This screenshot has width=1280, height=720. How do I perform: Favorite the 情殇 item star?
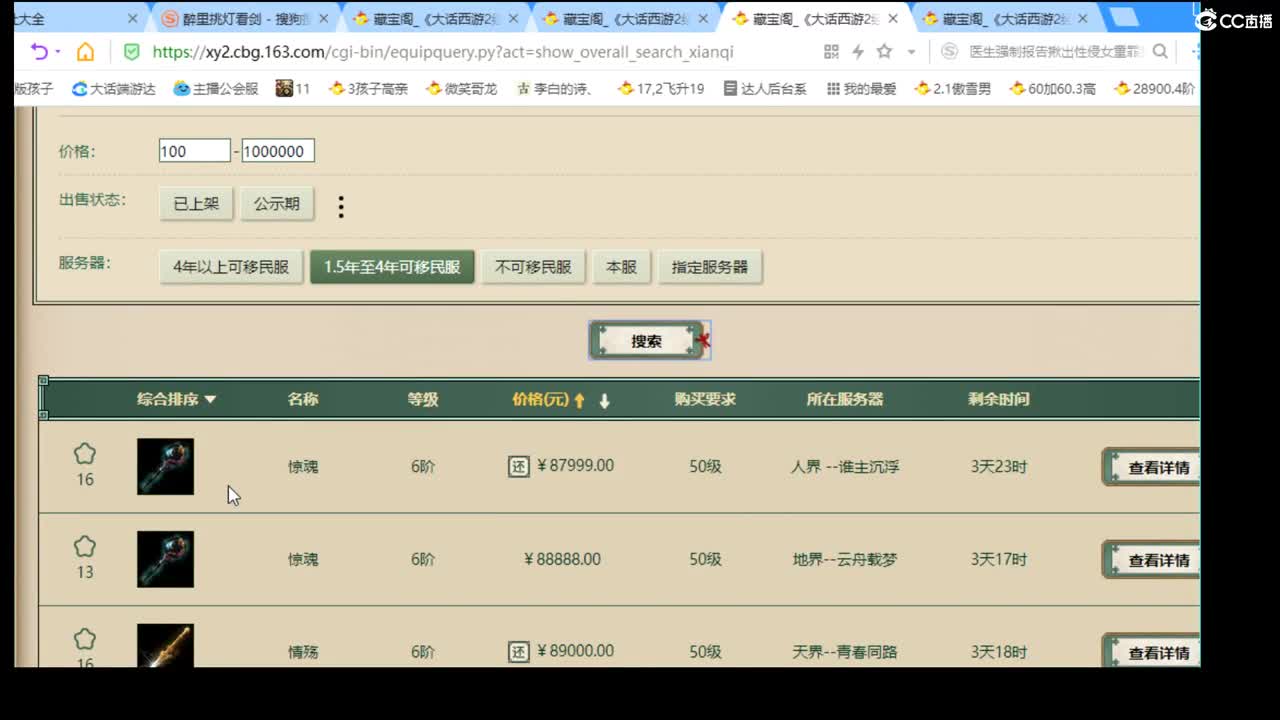[85, 638]
